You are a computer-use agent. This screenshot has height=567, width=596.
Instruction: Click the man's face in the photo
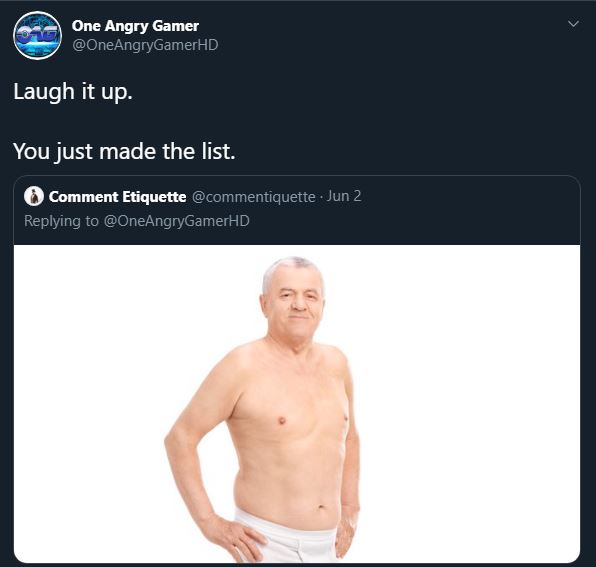[297, 300]
